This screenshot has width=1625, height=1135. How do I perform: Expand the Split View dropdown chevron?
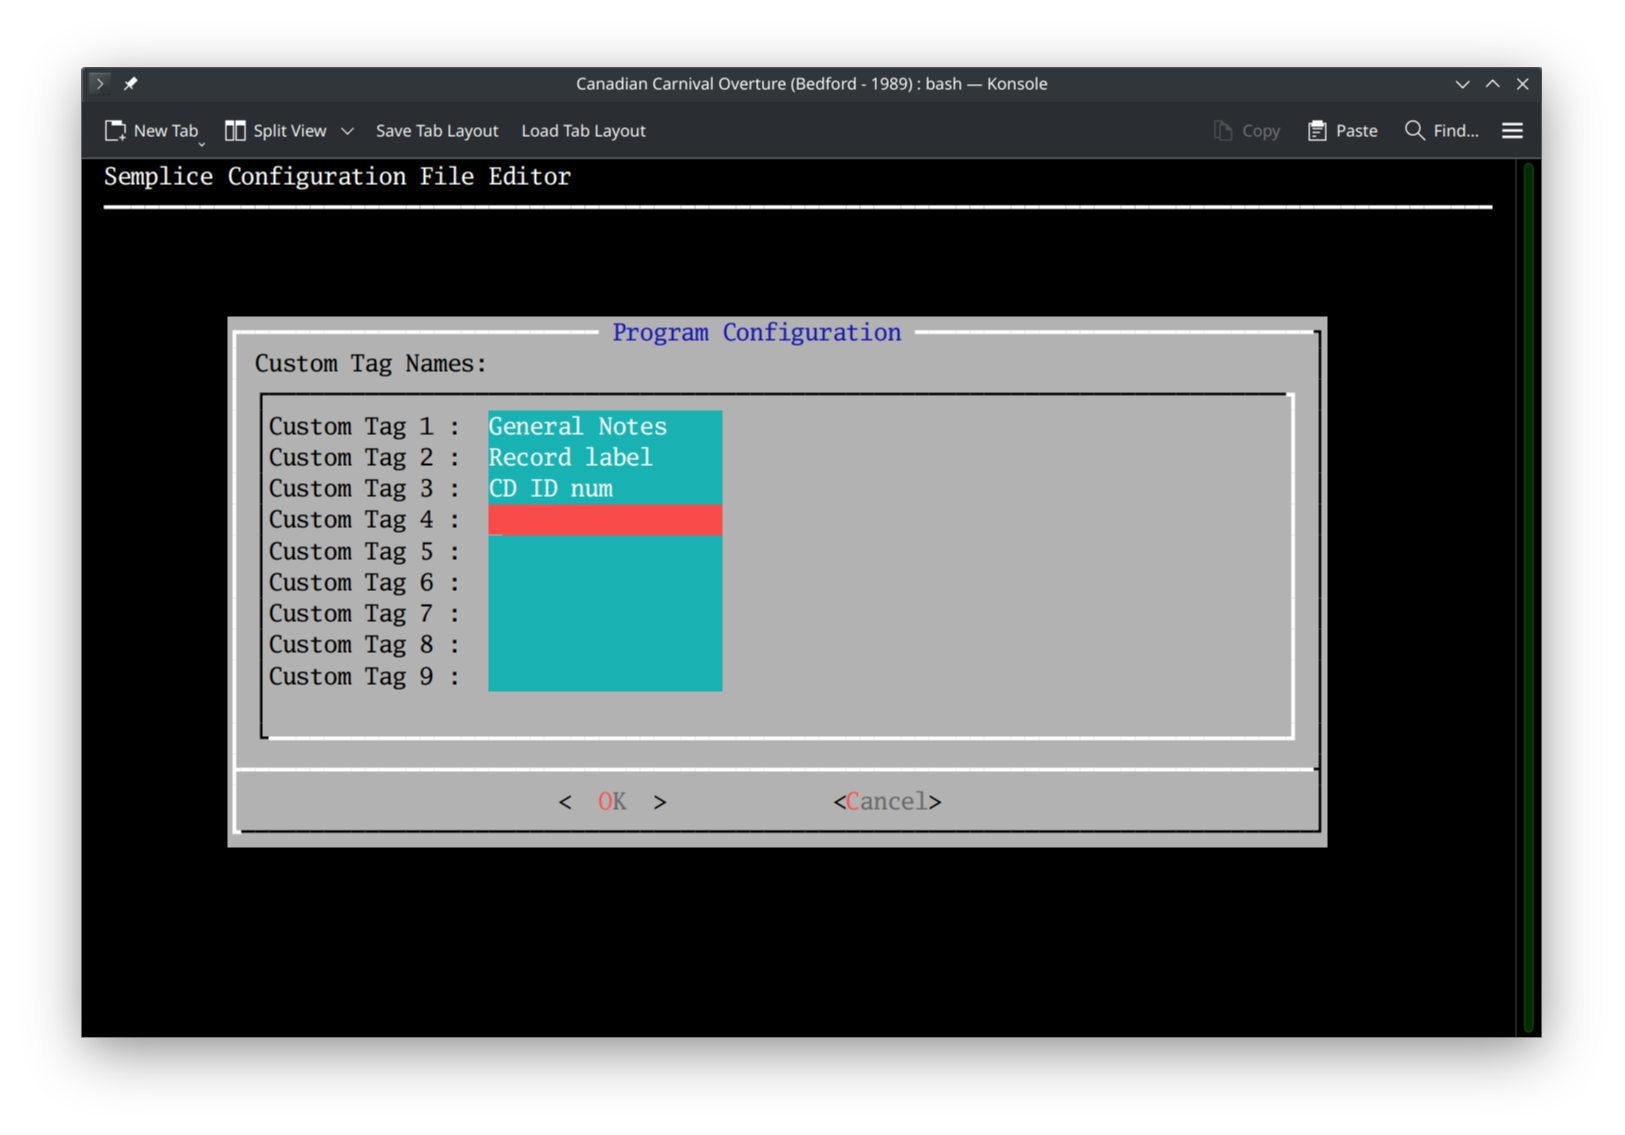tap(347, 131)
